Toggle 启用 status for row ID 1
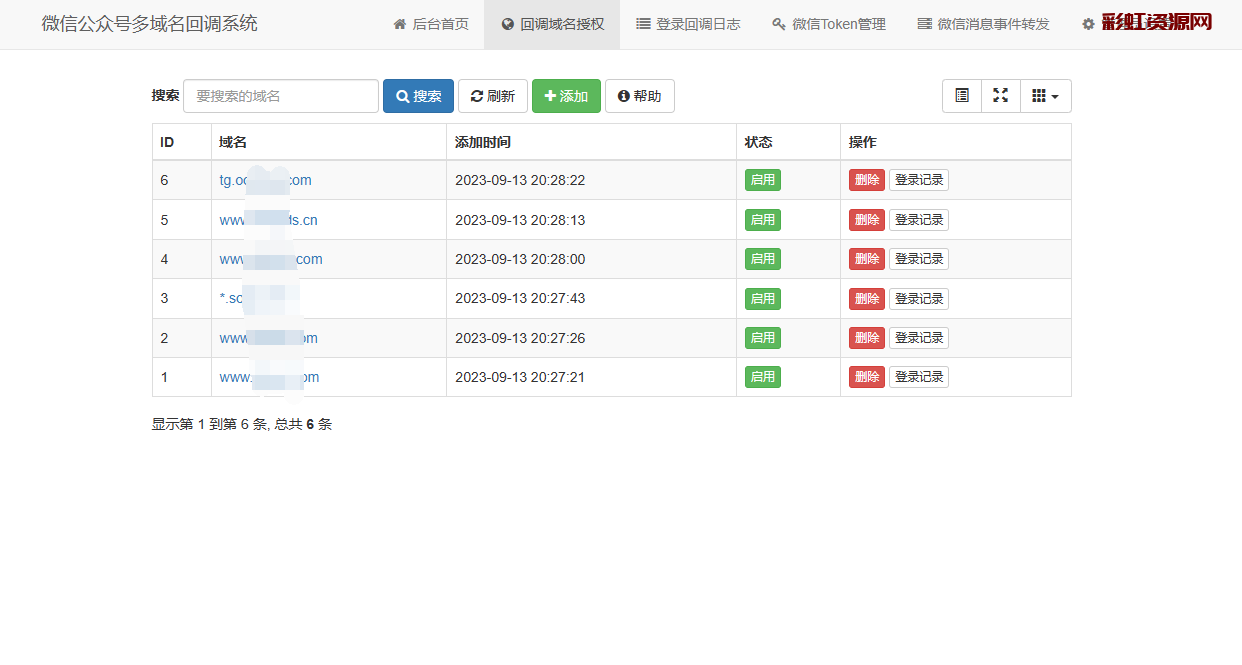 point(762,377)
